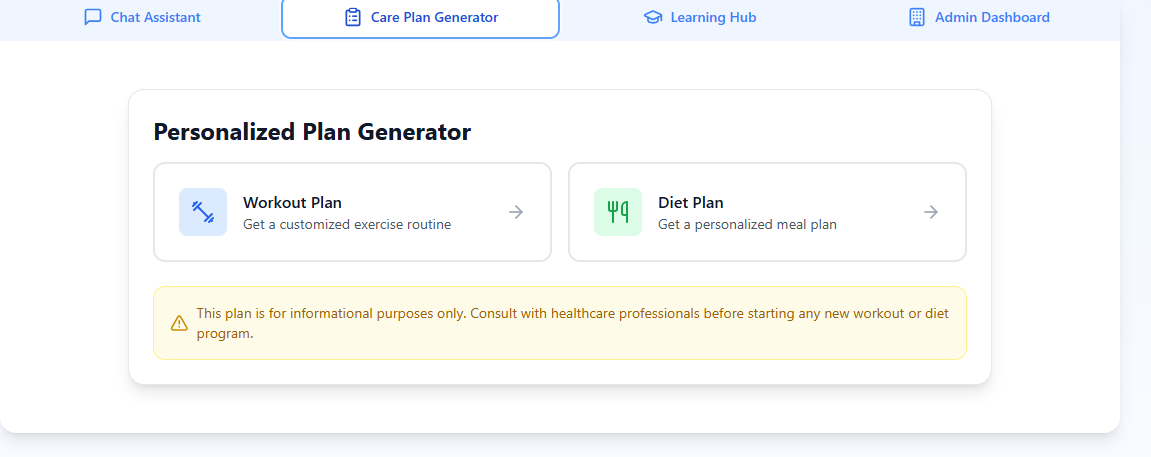Select the Care Plan Generator tab label
The width and height of the screenshot is (1151, 457).
(x=434, y=17)
